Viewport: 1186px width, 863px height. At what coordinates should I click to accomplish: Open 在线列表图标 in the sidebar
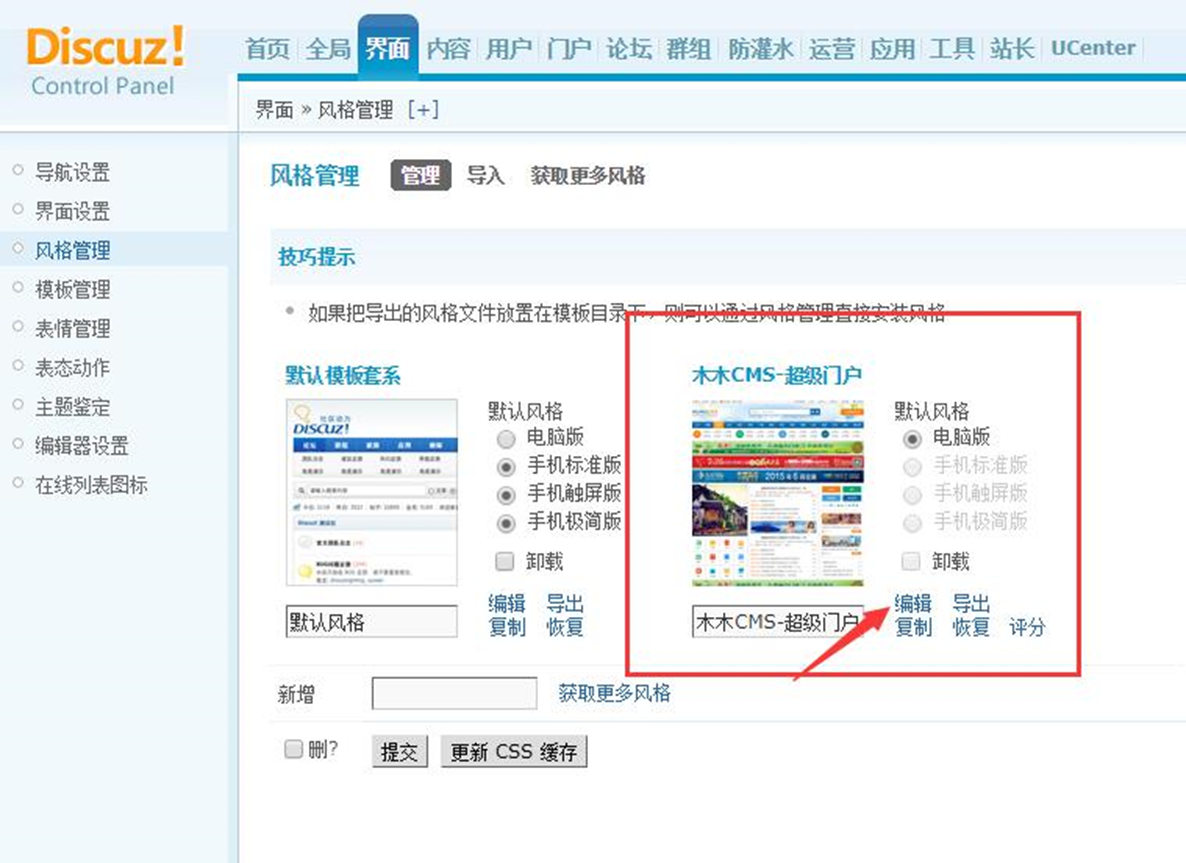[91, 485]
